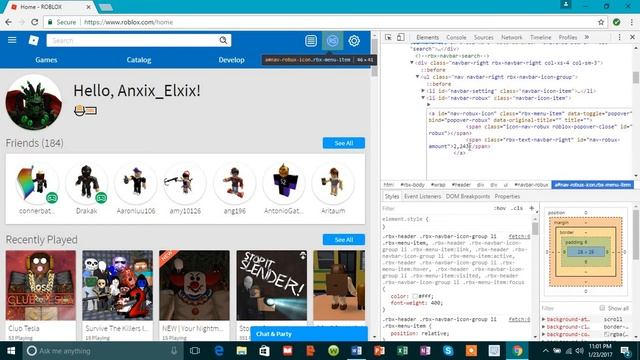Open the Roblox settings gear
Viewport: 640px width, 360px height.
(x=354, y=40)
